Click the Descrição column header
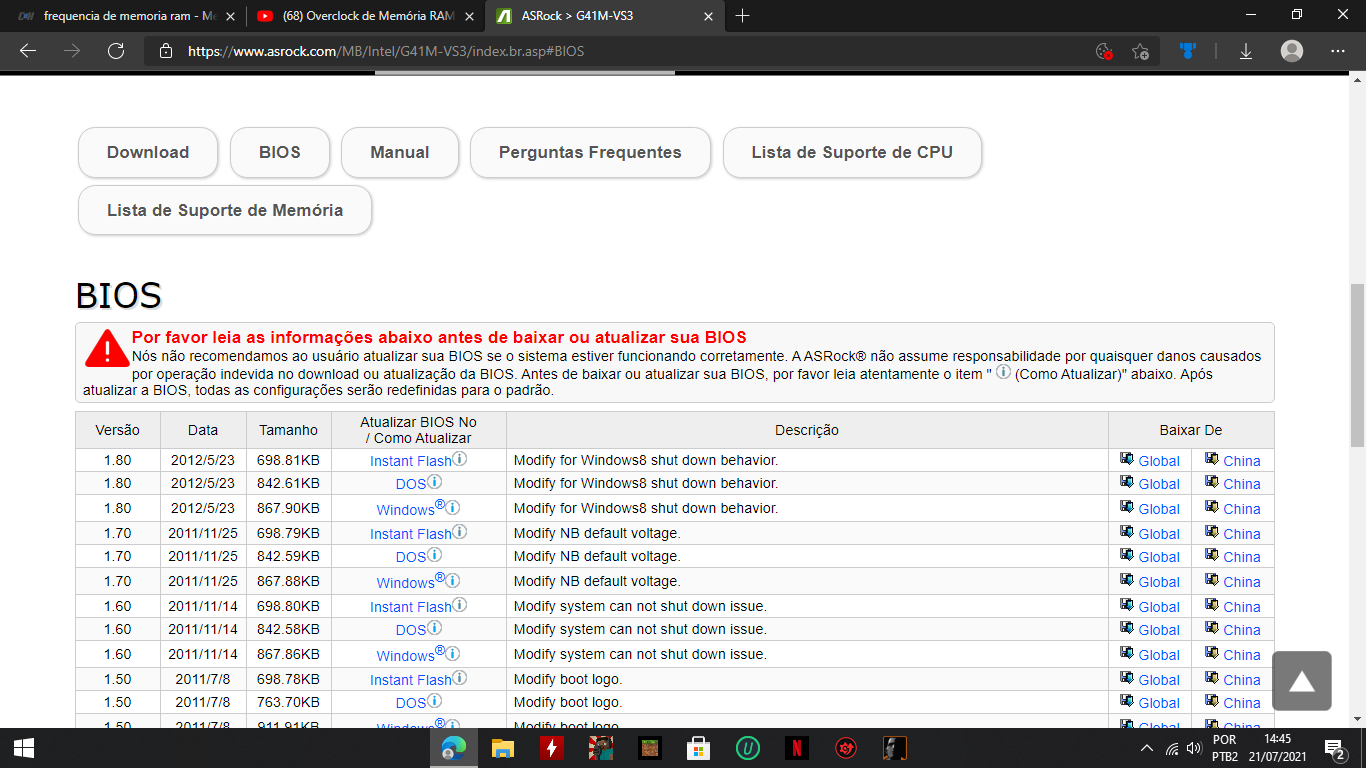Viewport: 1366px width, 768px height. (x=807, y=430)
